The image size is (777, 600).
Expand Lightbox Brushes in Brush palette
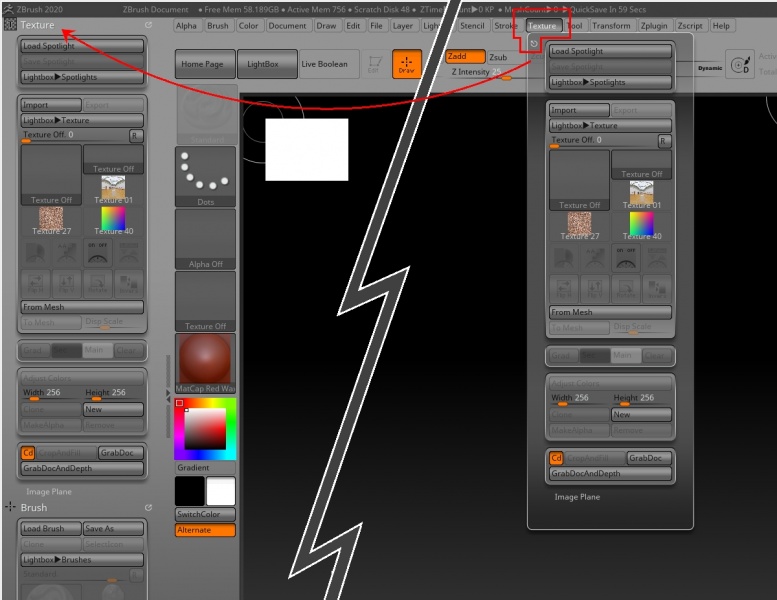click(x=82, y=559)
